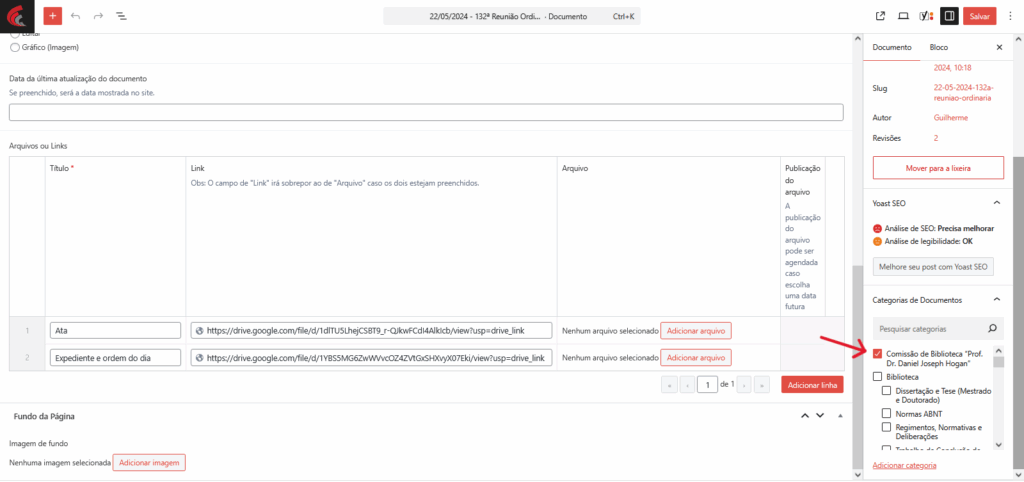Select the Gráfico (Imagem) radio option
This screenshot has width=1024, height=482.
[14, 47]
